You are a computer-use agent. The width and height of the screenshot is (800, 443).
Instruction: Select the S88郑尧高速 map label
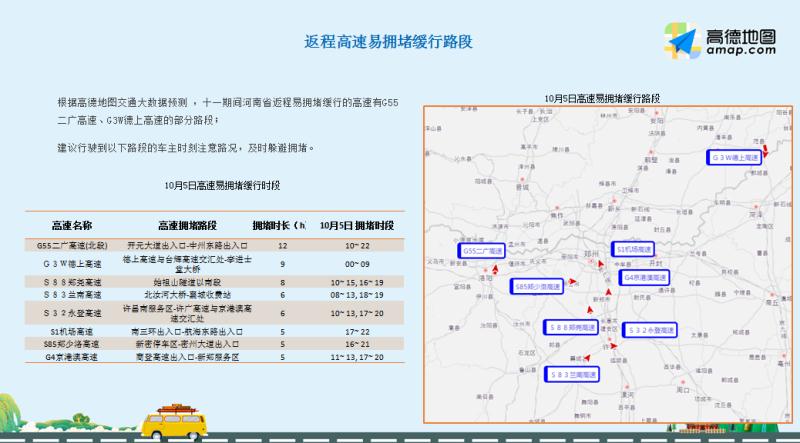[573, 327]
